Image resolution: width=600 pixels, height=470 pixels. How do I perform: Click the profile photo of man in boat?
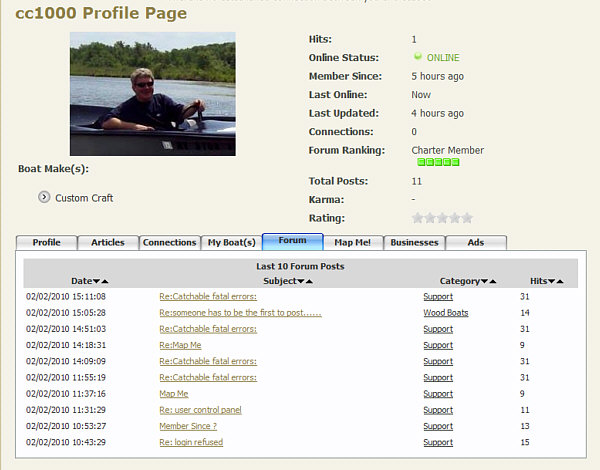153,94
